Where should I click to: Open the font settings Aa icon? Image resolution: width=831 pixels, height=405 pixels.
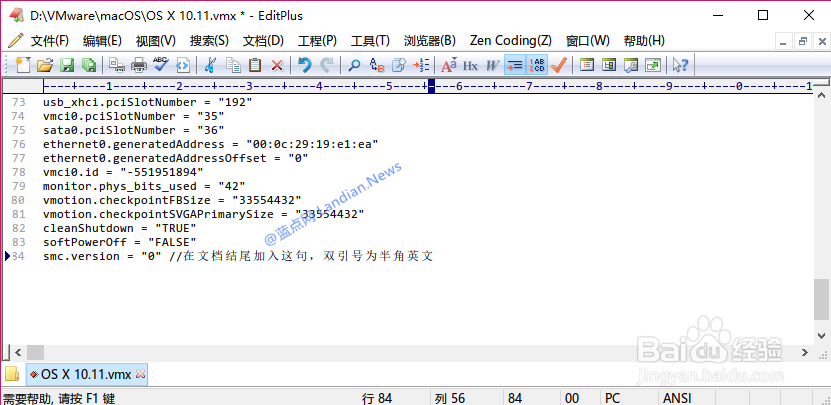449,65
